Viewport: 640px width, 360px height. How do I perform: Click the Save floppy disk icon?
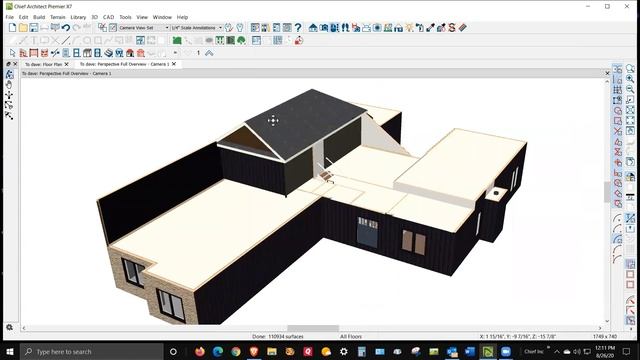(33, 28)
